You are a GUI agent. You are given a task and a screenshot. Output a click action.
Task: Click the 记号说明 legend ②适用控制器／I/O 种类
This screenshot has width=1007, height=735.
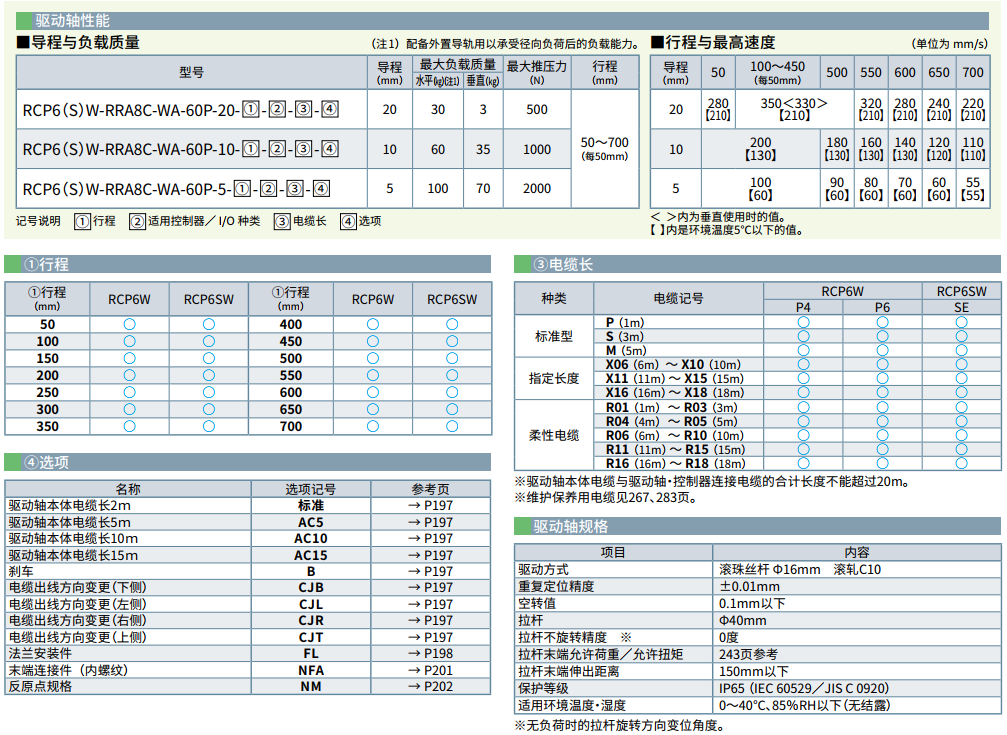point(195,221)
